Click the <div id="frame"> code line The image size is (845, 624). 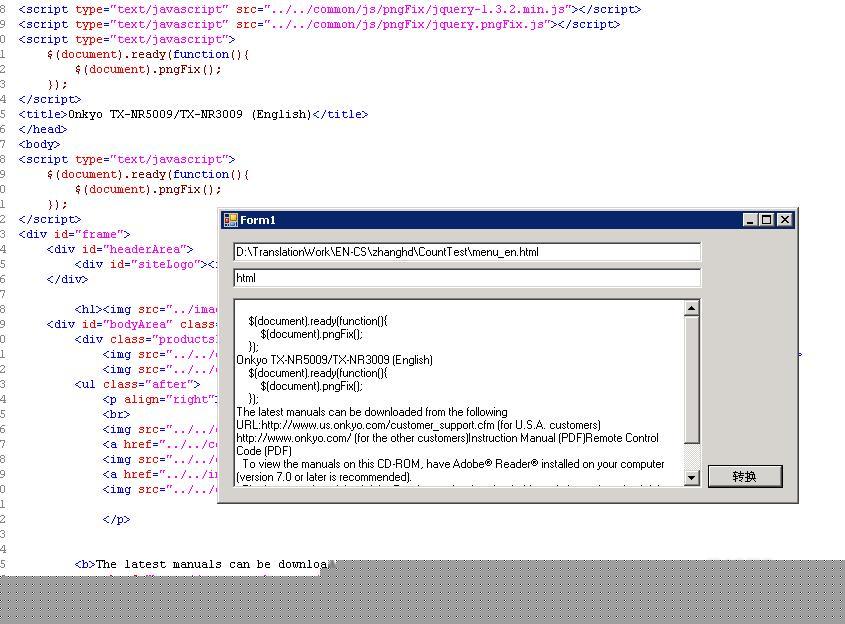[74, 234]
